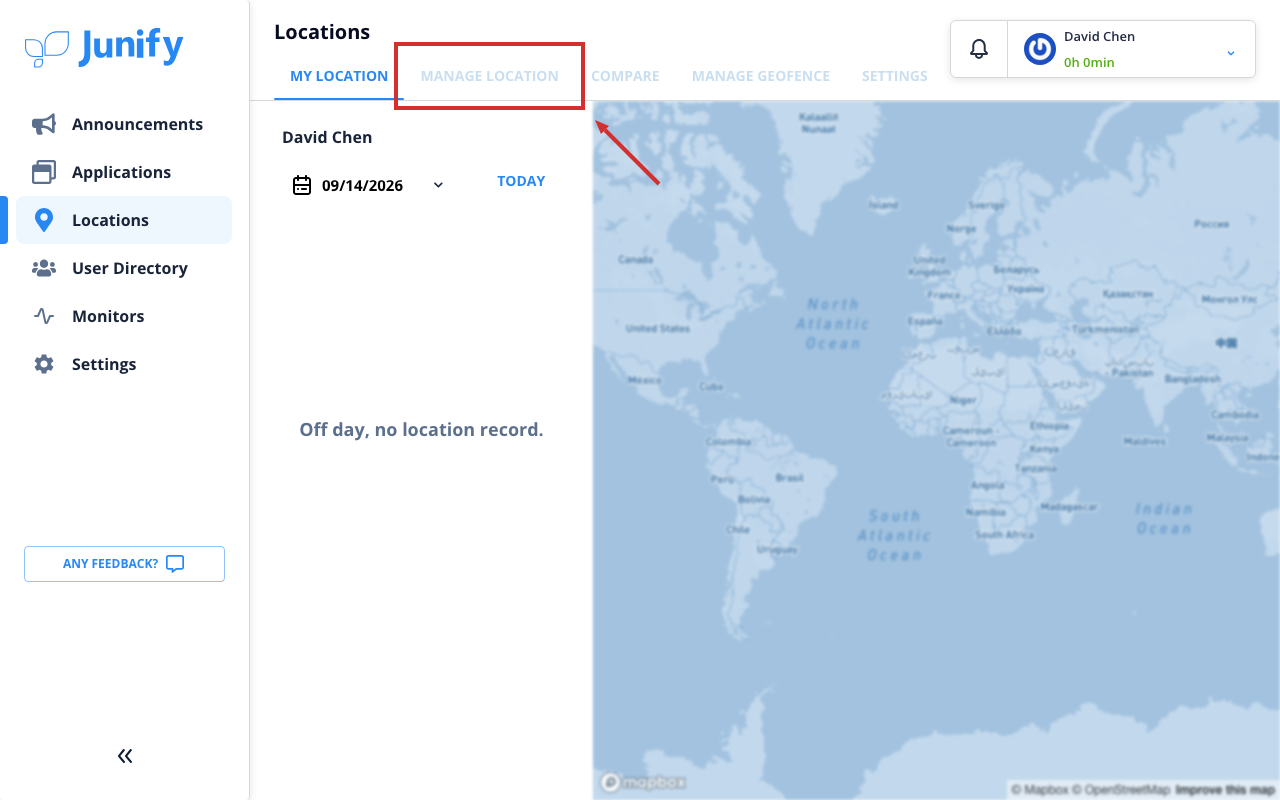Click North Atlantic Ocean on the map
Screen dimensions: 1280x800
832,323
